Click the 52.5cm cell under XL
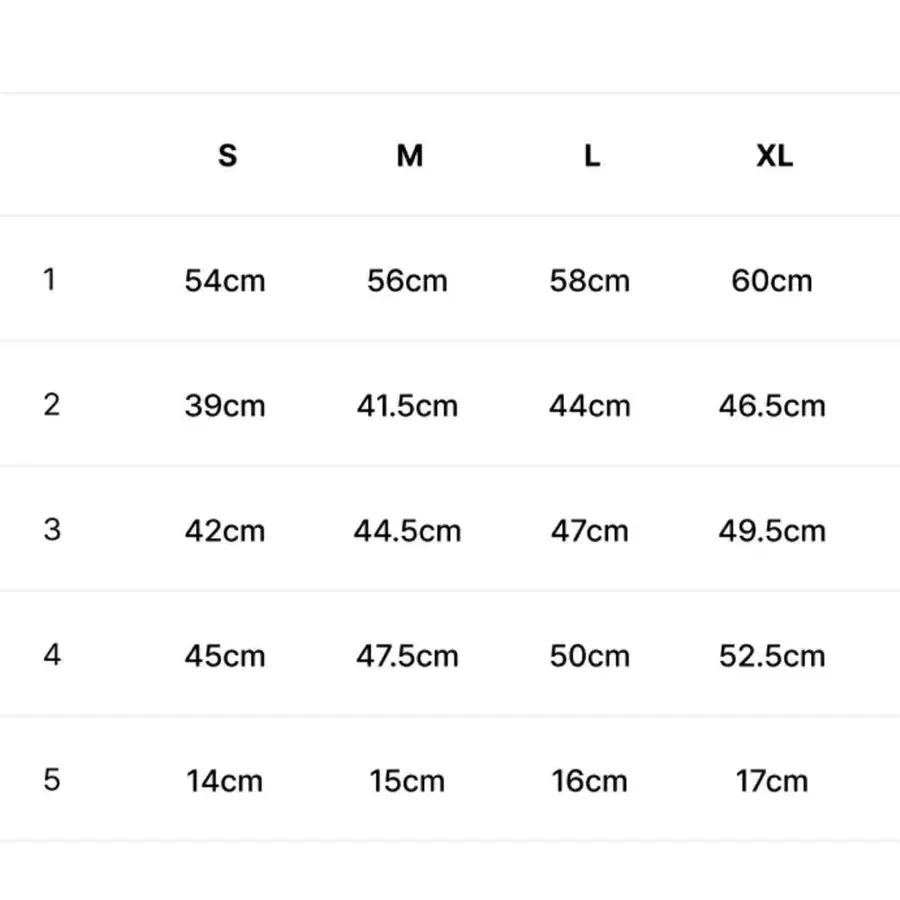 772,655
